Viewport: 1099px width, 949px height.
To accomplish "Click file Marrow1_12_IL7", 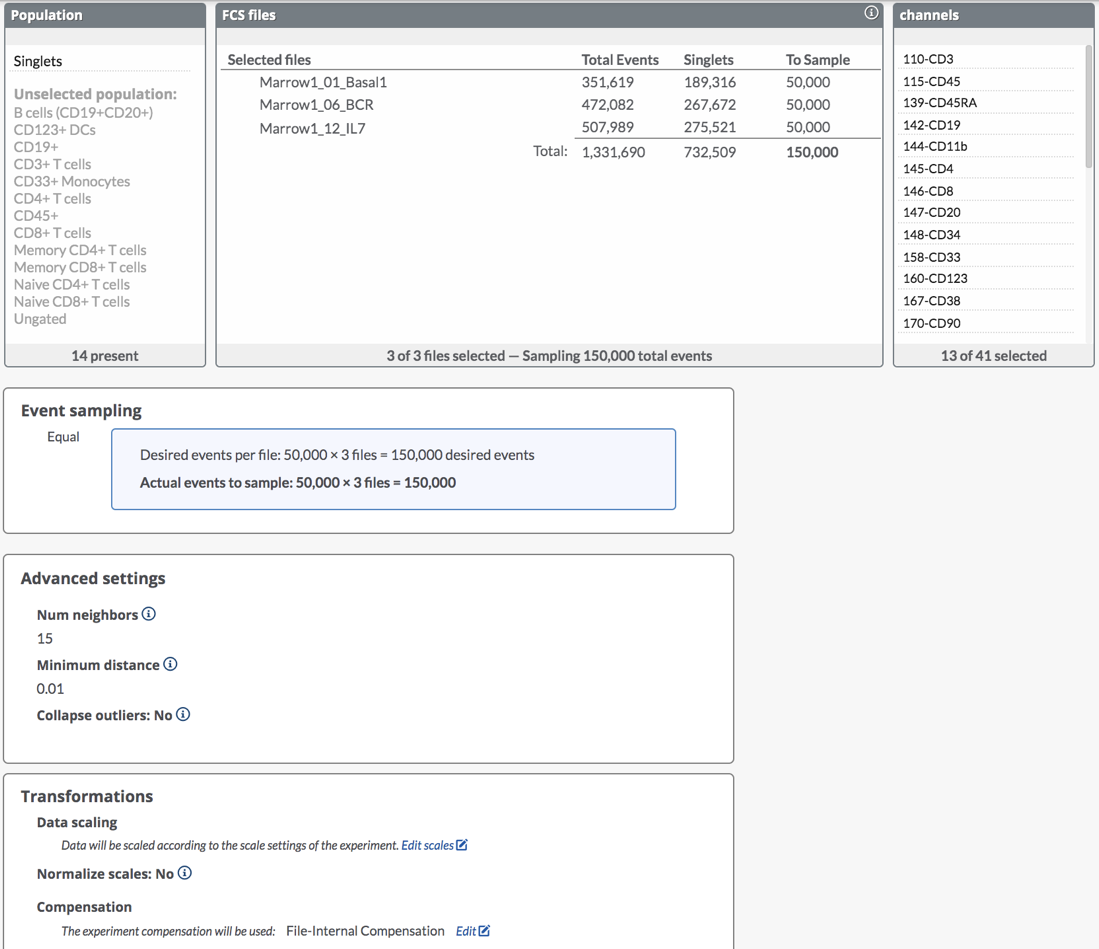I will click(312, 128).
